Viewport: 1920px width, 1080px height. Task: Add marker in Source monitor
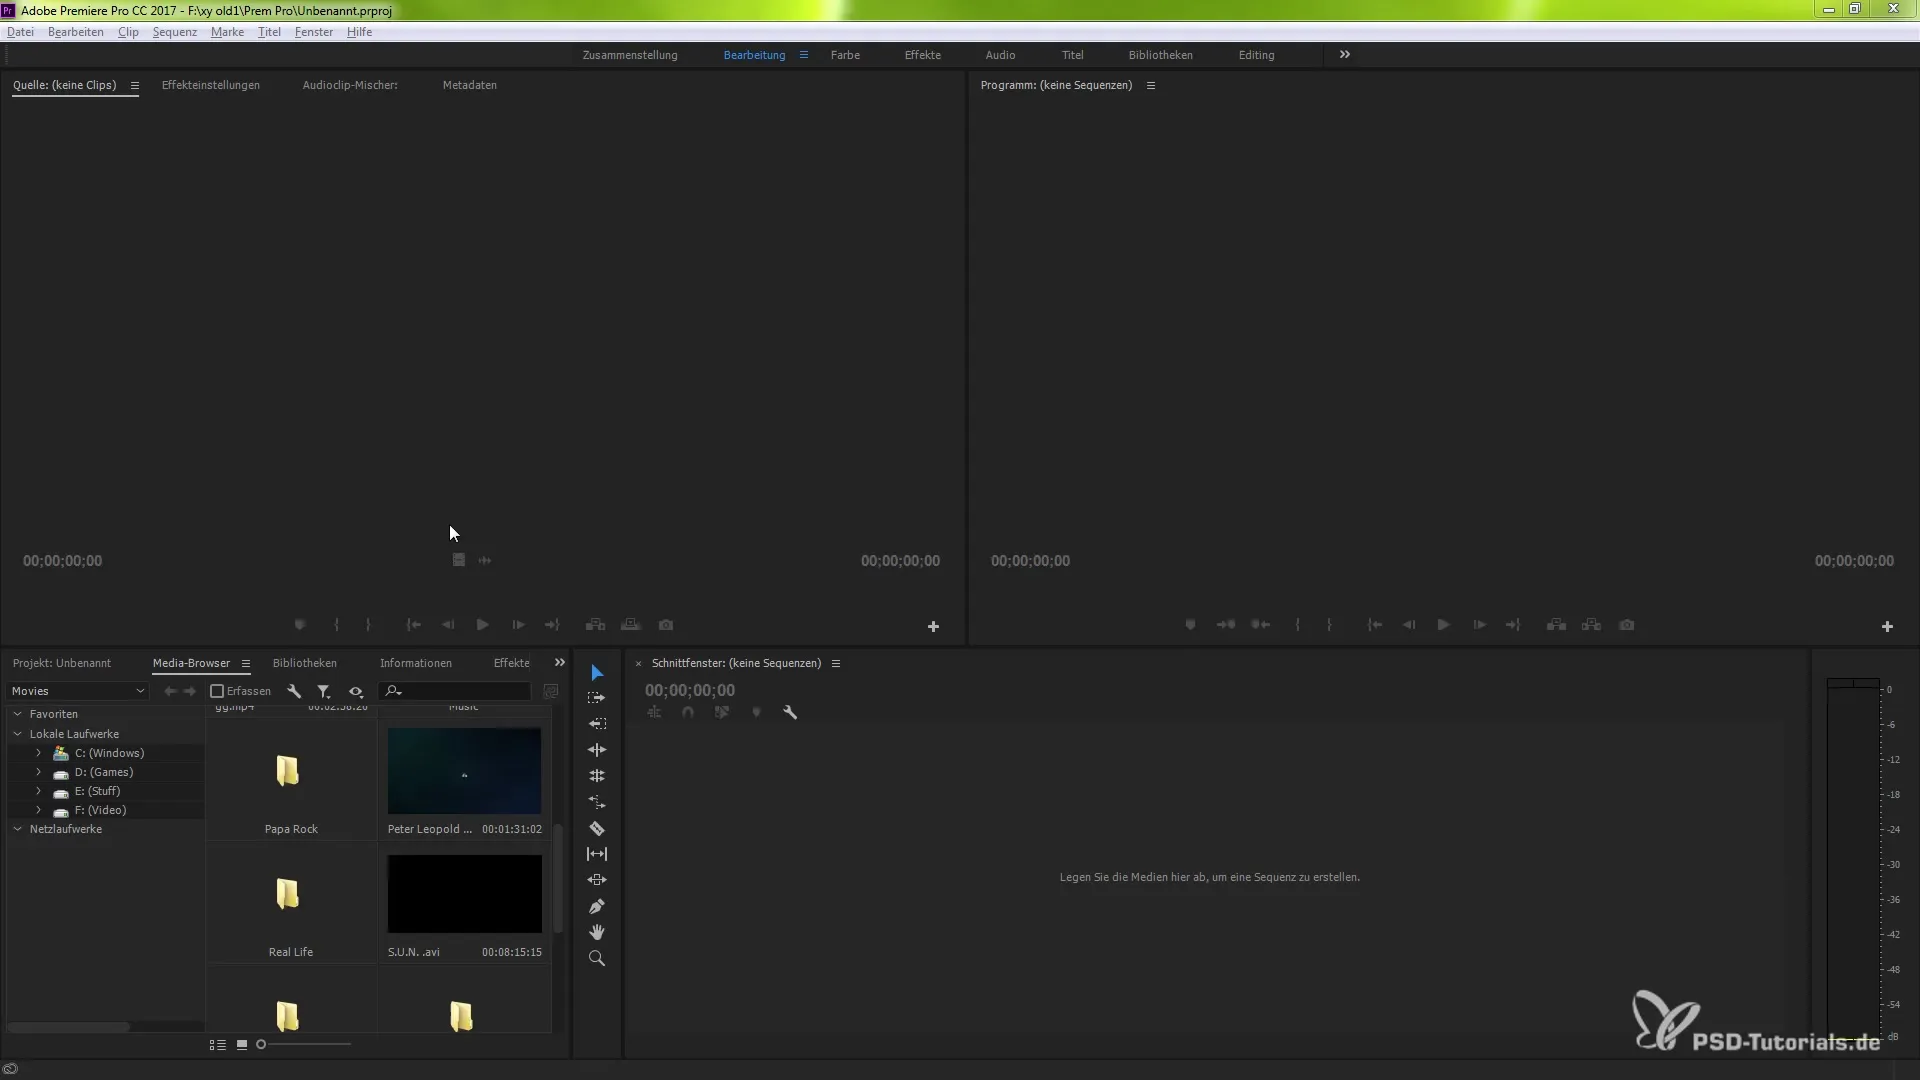click(x=299, y=625)
